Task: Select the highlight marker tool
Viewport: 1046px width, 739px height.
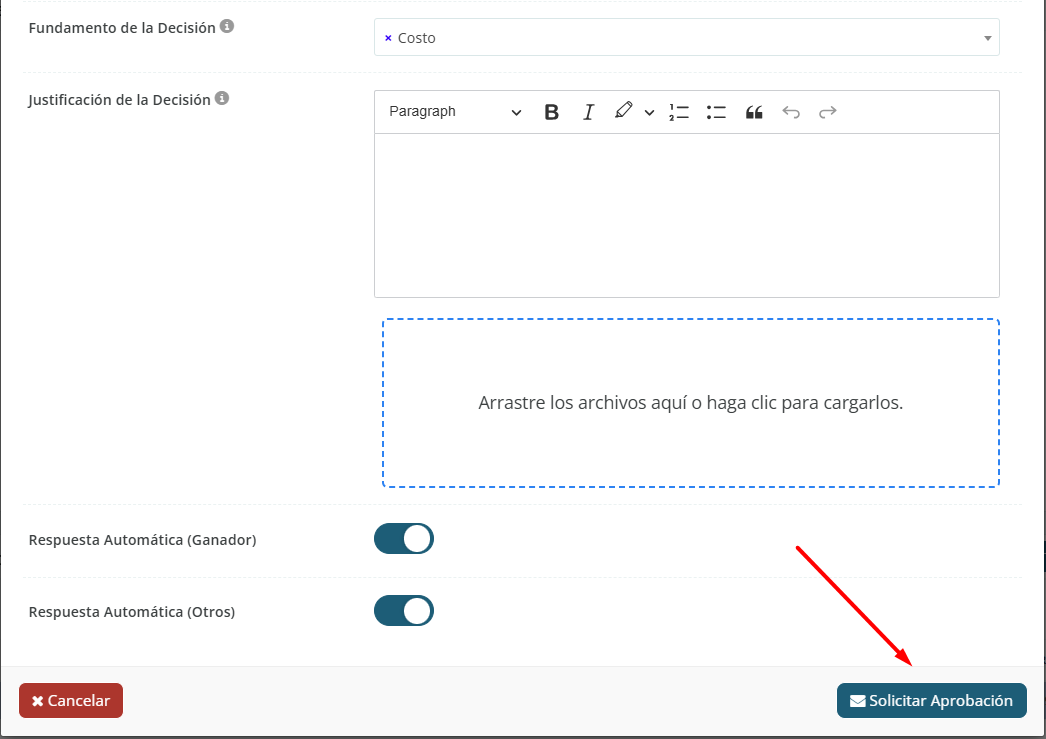Action: [x=624, y=111]
